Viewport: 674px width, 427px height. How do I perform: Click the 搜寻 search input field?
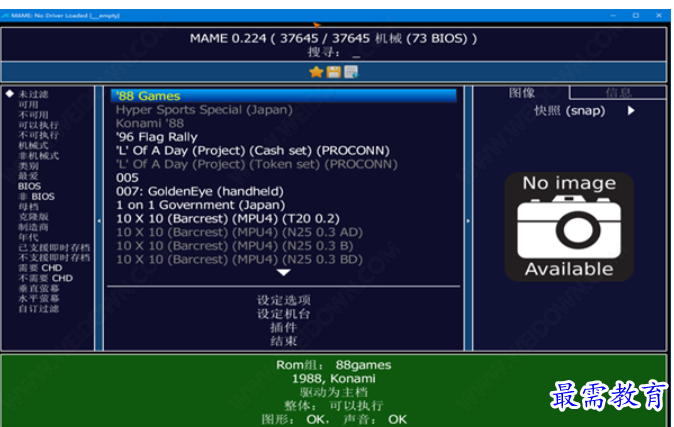pos(334,53)
